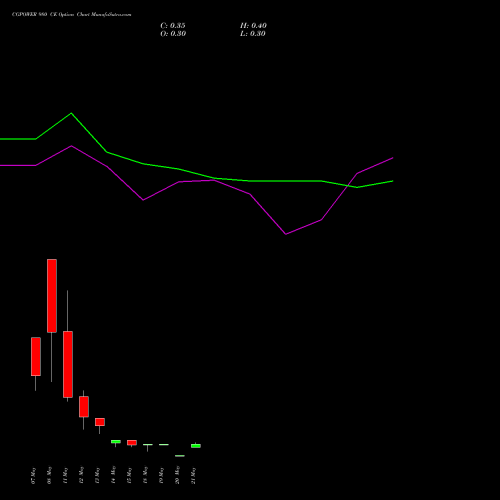The height and width of the screenshot is (500, 500).
Task: Click the green candlestick for 21 May
Action: (x=196, y=446)
